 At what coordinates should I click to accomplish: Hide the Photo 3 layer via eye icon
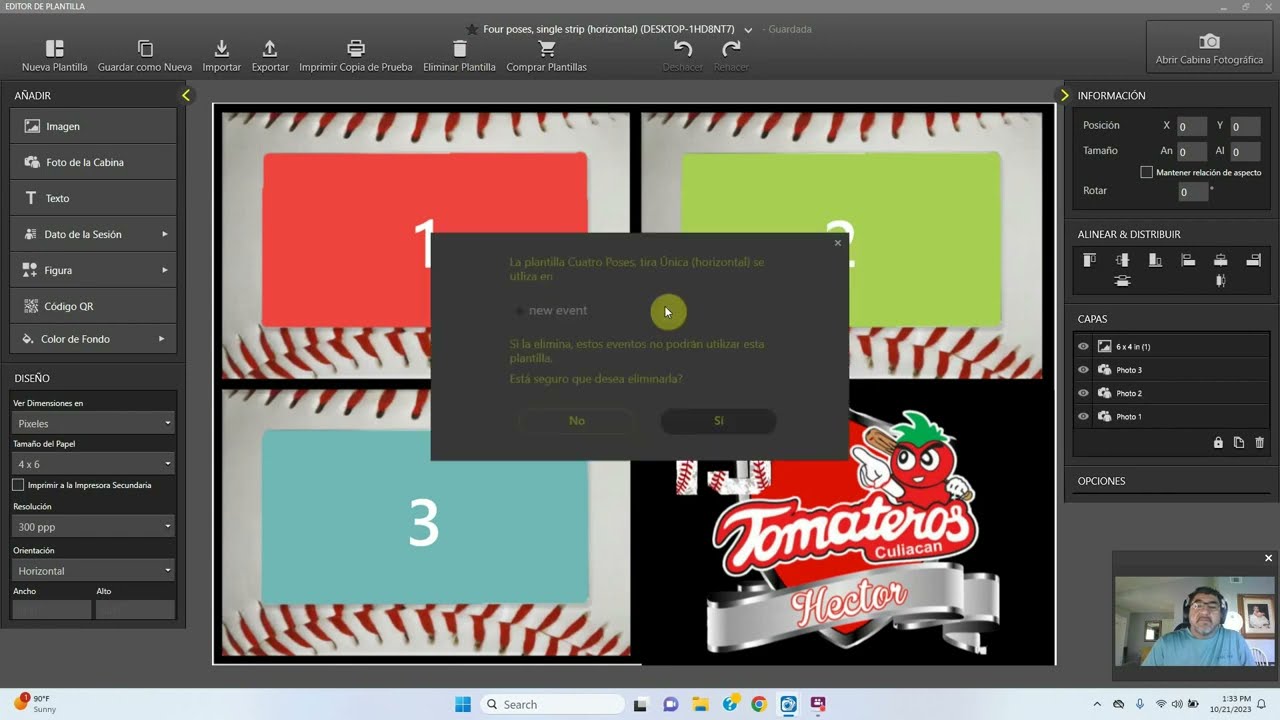click(1083, 370)
